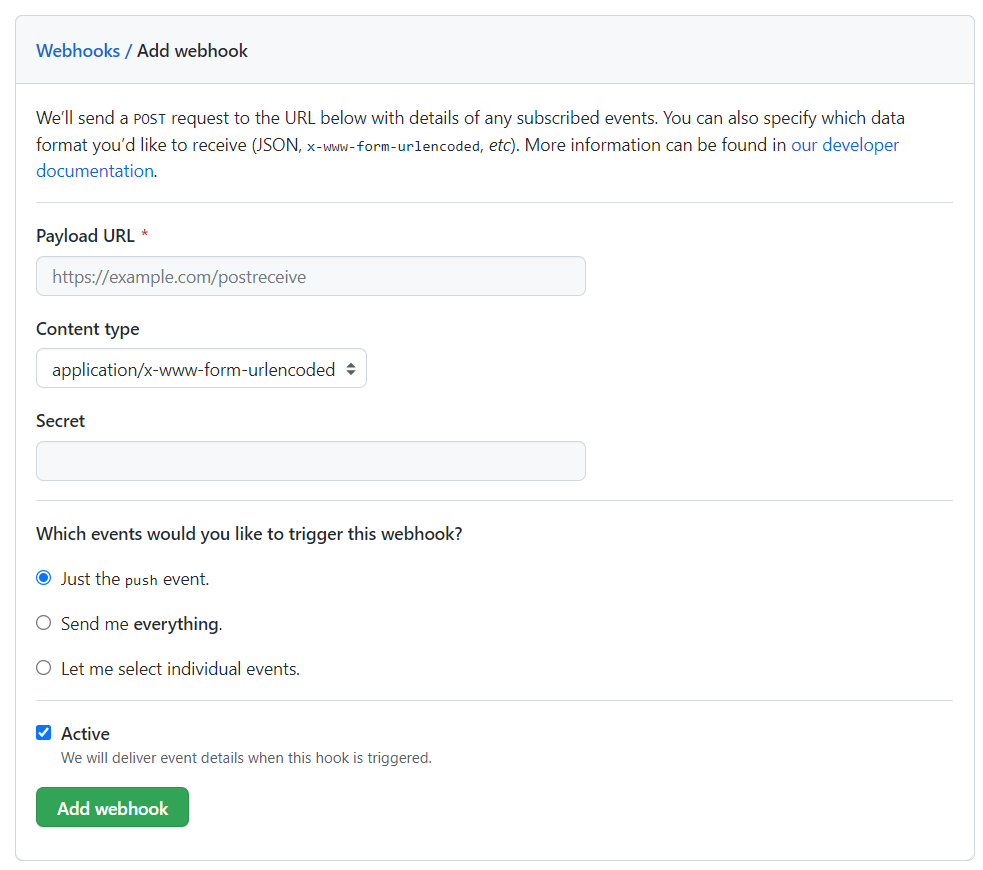Choose 'Send me everything'

[43, 622]
